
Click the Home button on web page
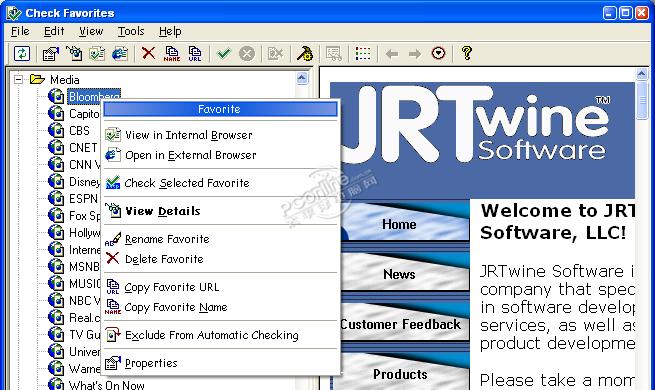click(405, 223)
